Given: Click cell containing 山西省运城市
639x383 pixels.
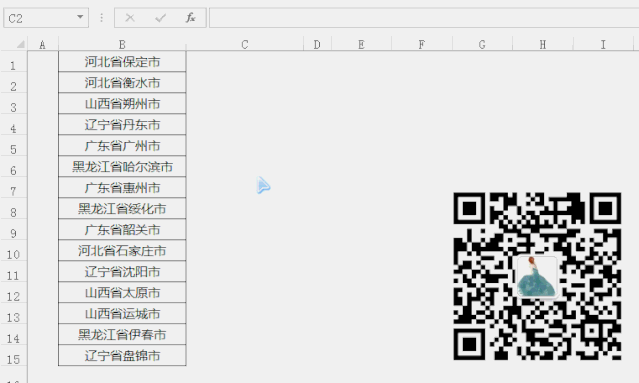Looking at the screenshot, I should click(x=122, y=314).
